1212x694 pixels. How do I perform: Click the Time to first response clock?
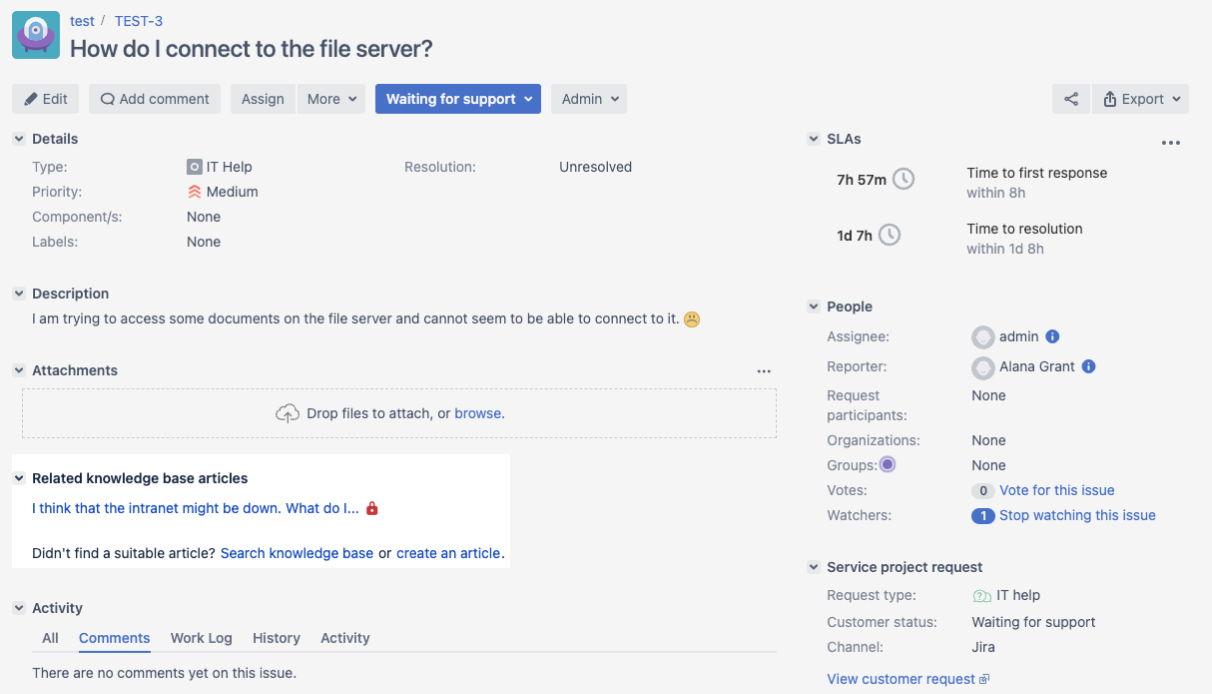[x=903, y=180]
